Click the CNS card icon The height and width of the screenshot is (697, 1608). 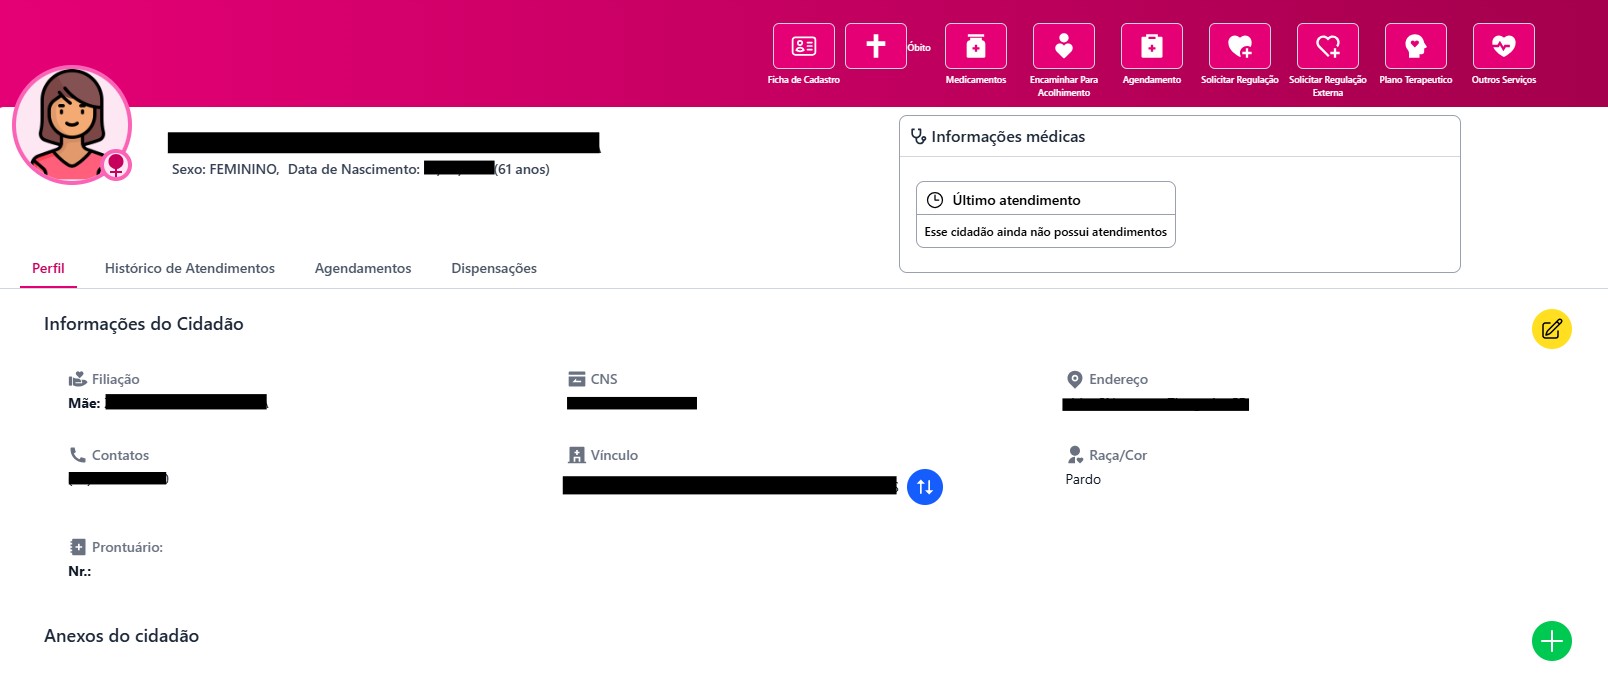pyautogui.click(x=576, y=379)
